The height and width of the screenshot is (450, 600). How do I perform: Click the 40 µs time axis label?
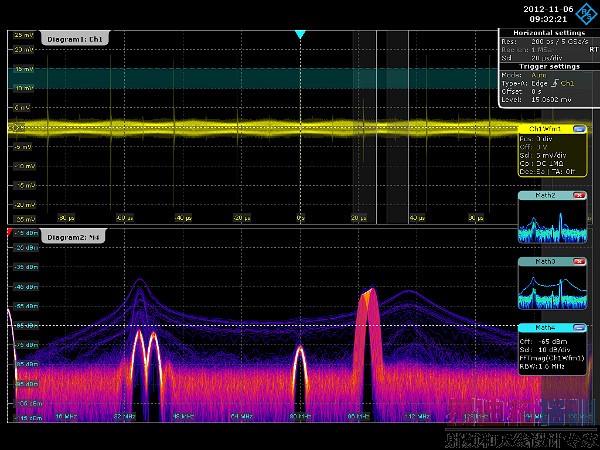coord(417,218)
